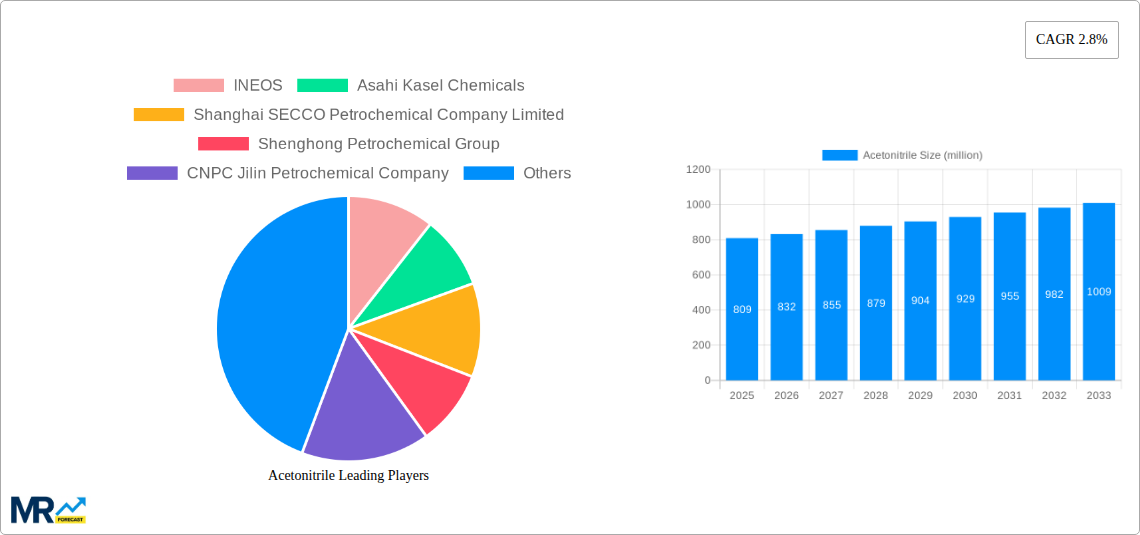Viewport: 1140px width, 535px height.
Task: Click the 2029 bar labeled 904
Action: [x=920, y=300]
